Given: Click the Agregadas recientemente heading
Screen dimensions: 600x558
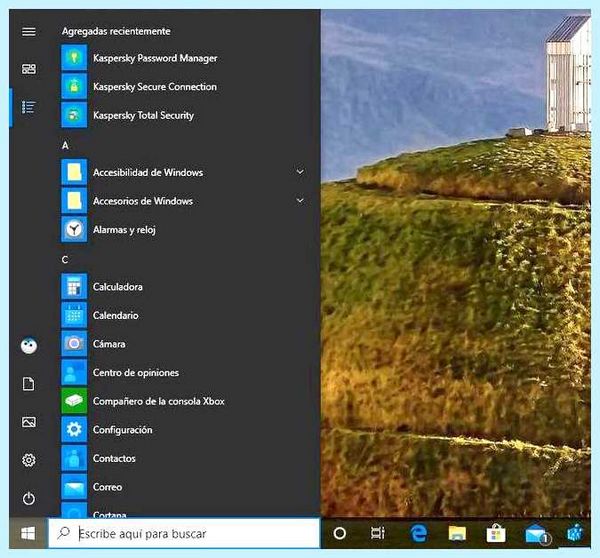Looking at the screenshot, I should tap(116, 31).
